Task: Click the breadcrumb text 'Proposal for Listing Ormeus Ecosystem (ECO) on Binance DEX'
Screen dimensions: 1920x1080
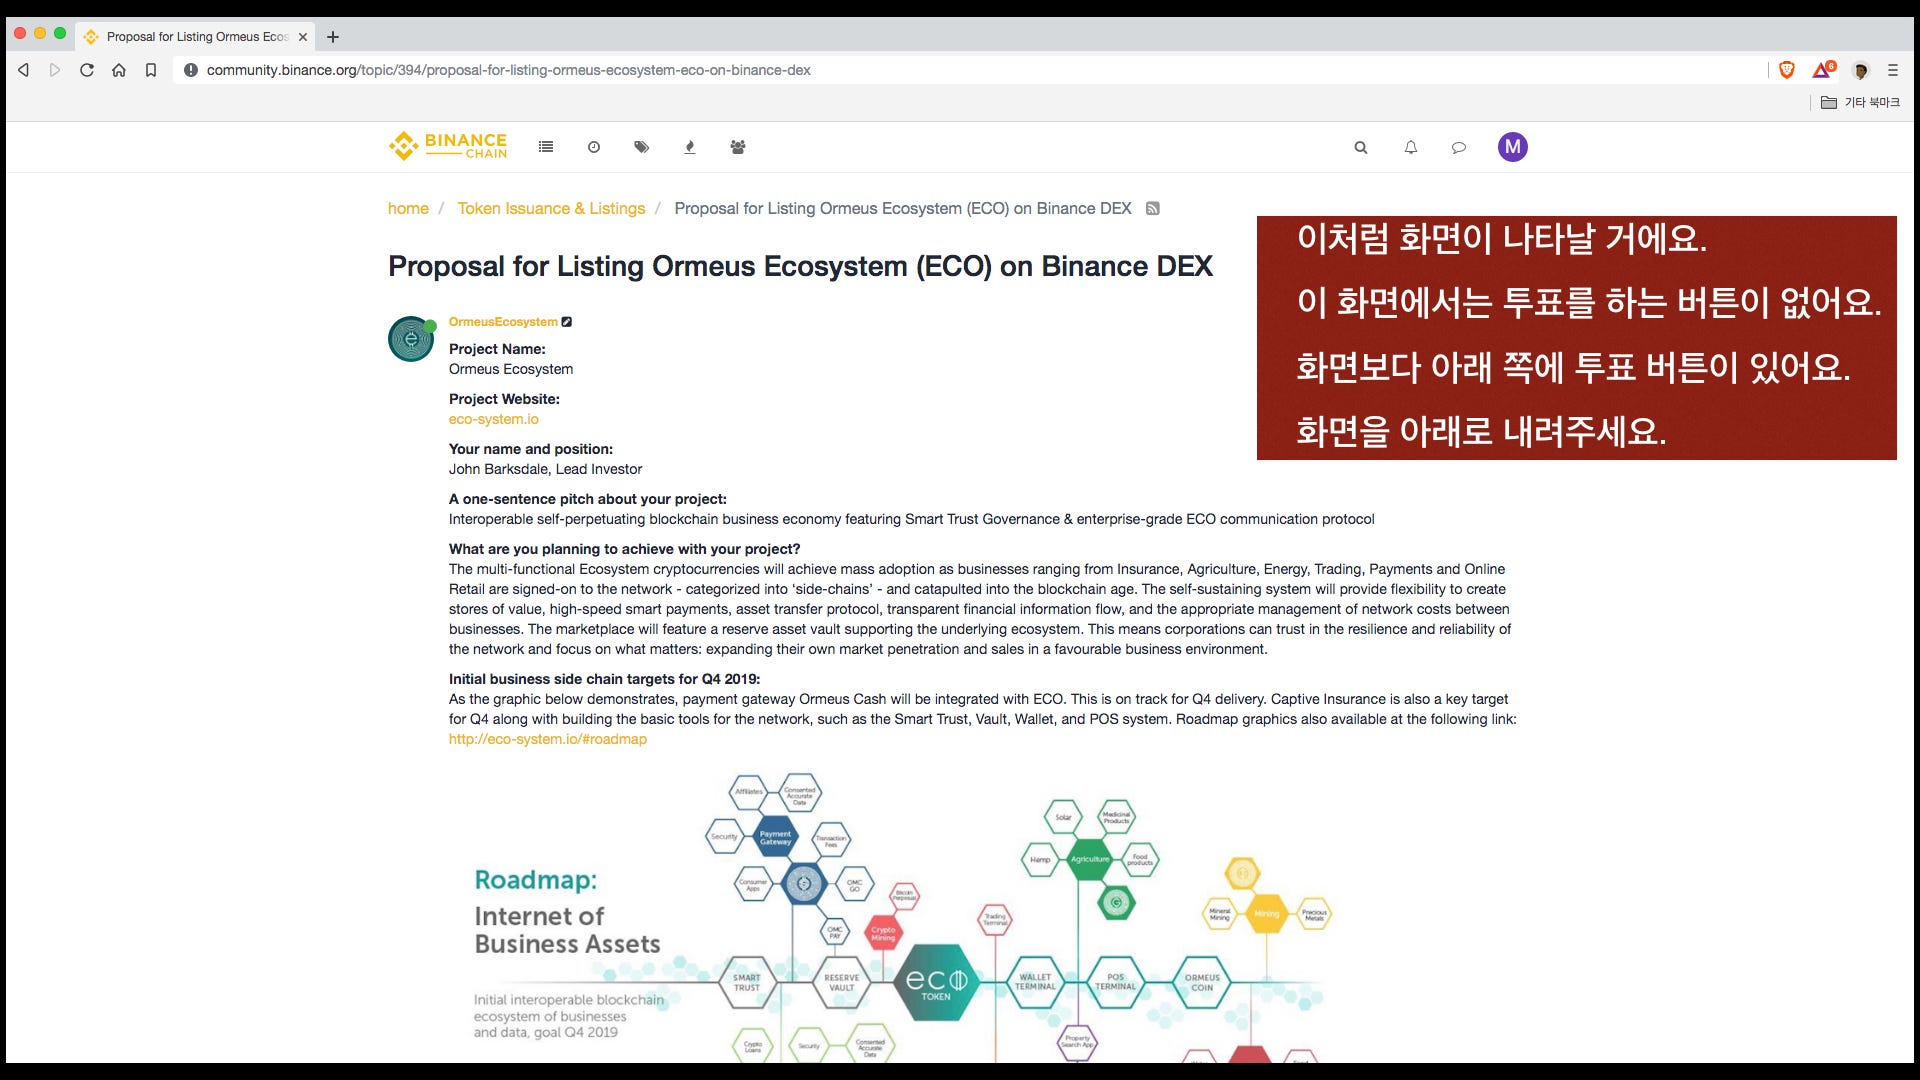Action: [x=903, y=208]
